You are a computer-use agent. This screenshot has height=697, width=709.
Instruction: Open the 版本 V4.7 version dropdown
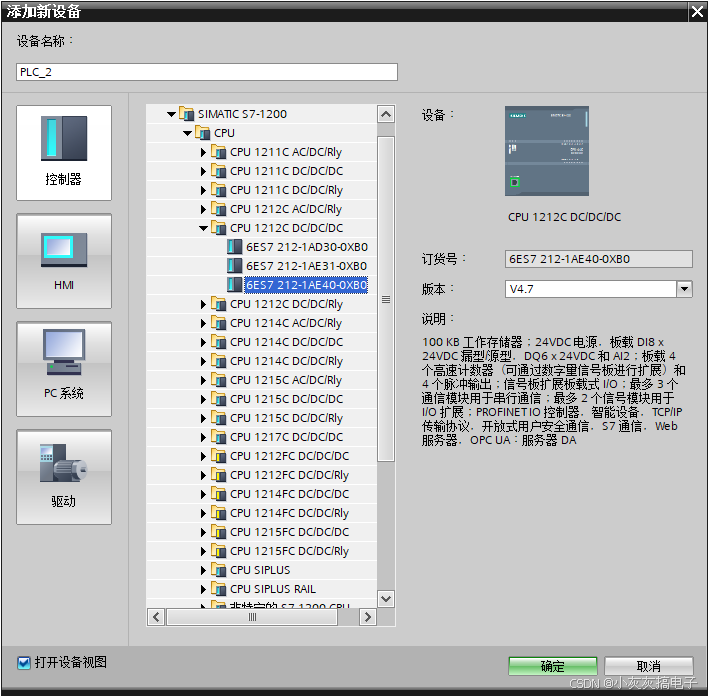[684, 289]
